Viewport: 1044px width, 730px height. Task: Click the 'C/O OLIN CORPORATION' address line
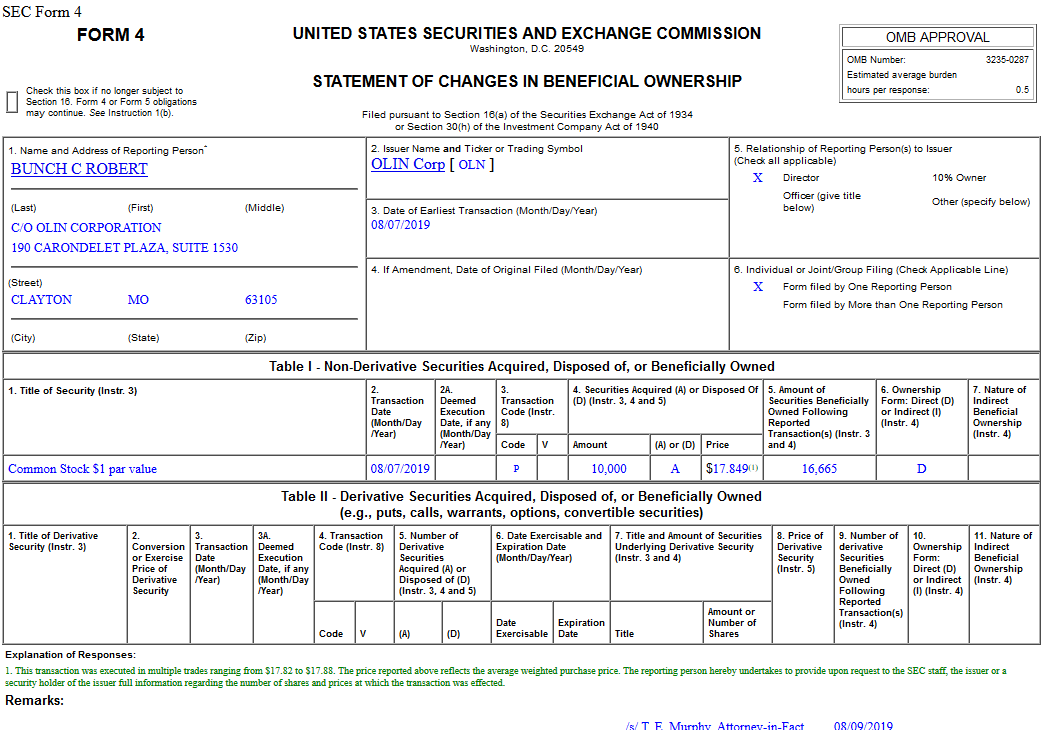point(86,228)
